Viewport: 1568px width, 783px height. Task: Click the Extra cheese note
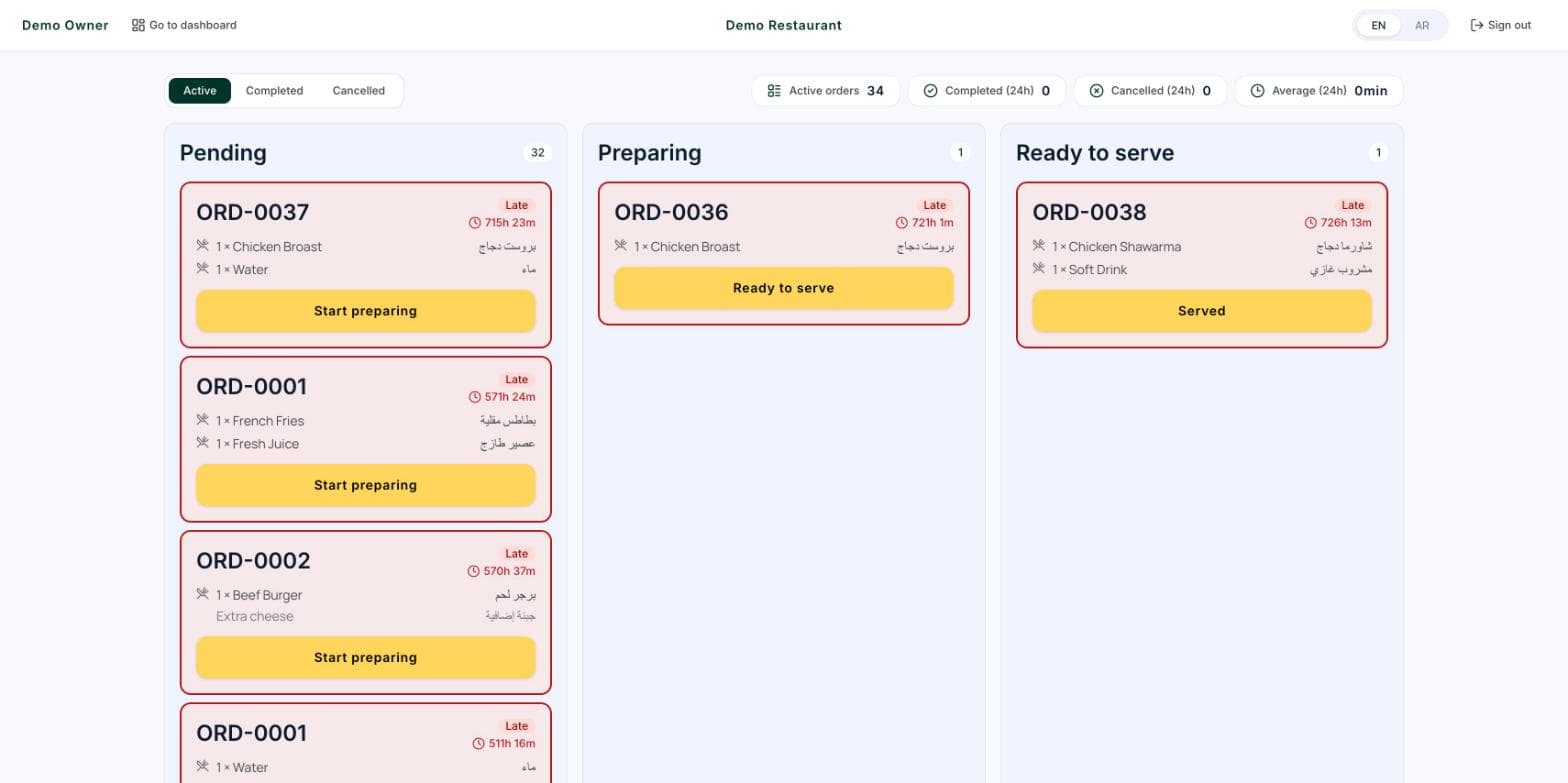point(255,616)
